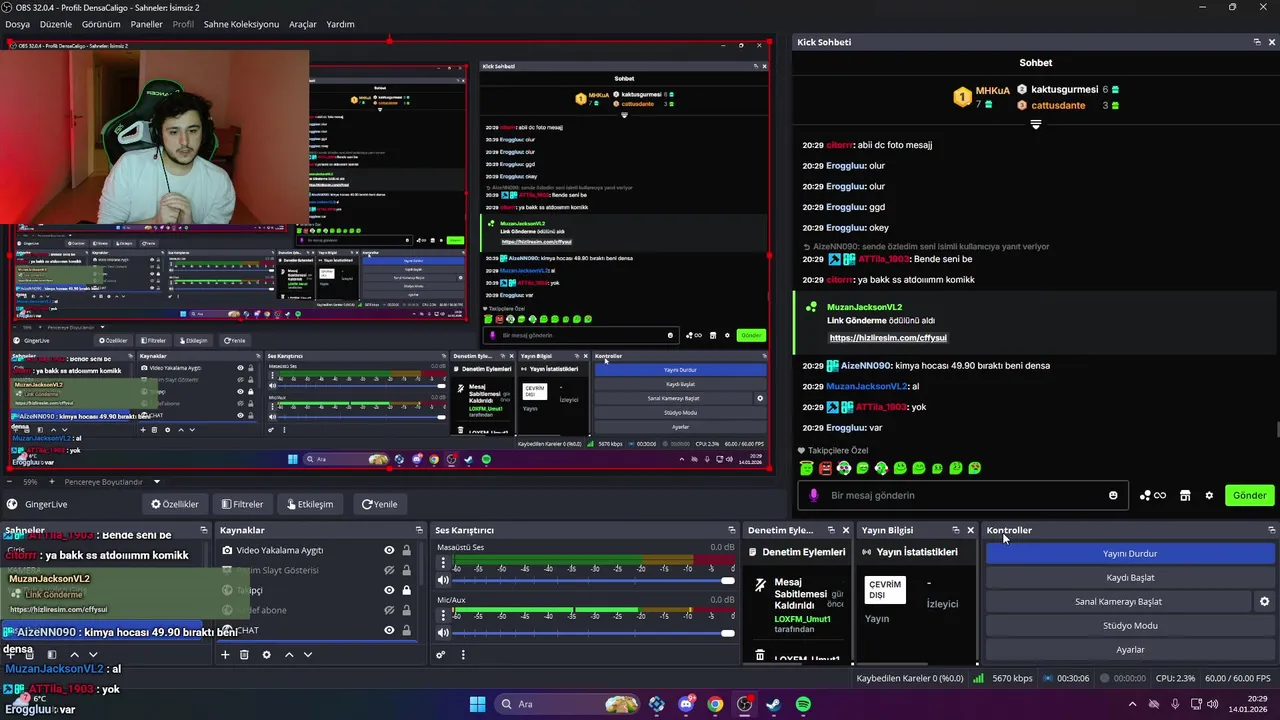Move selected source down in Kaynaklar

[308, 655]
